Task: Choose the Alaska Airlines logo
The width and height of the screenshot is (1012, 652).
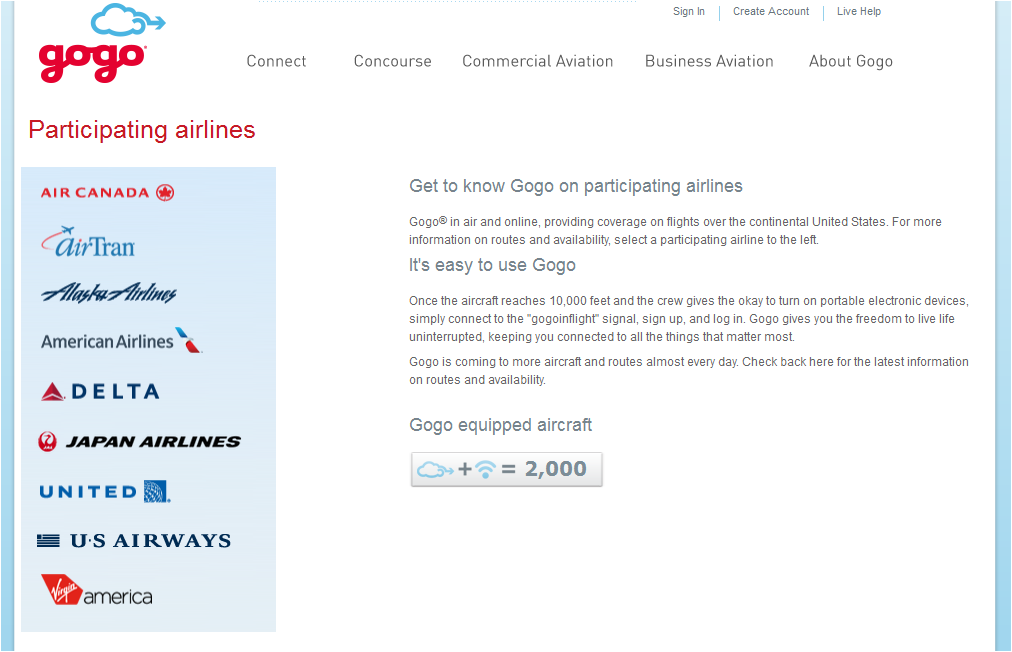Action: click(x=108, y=293)
